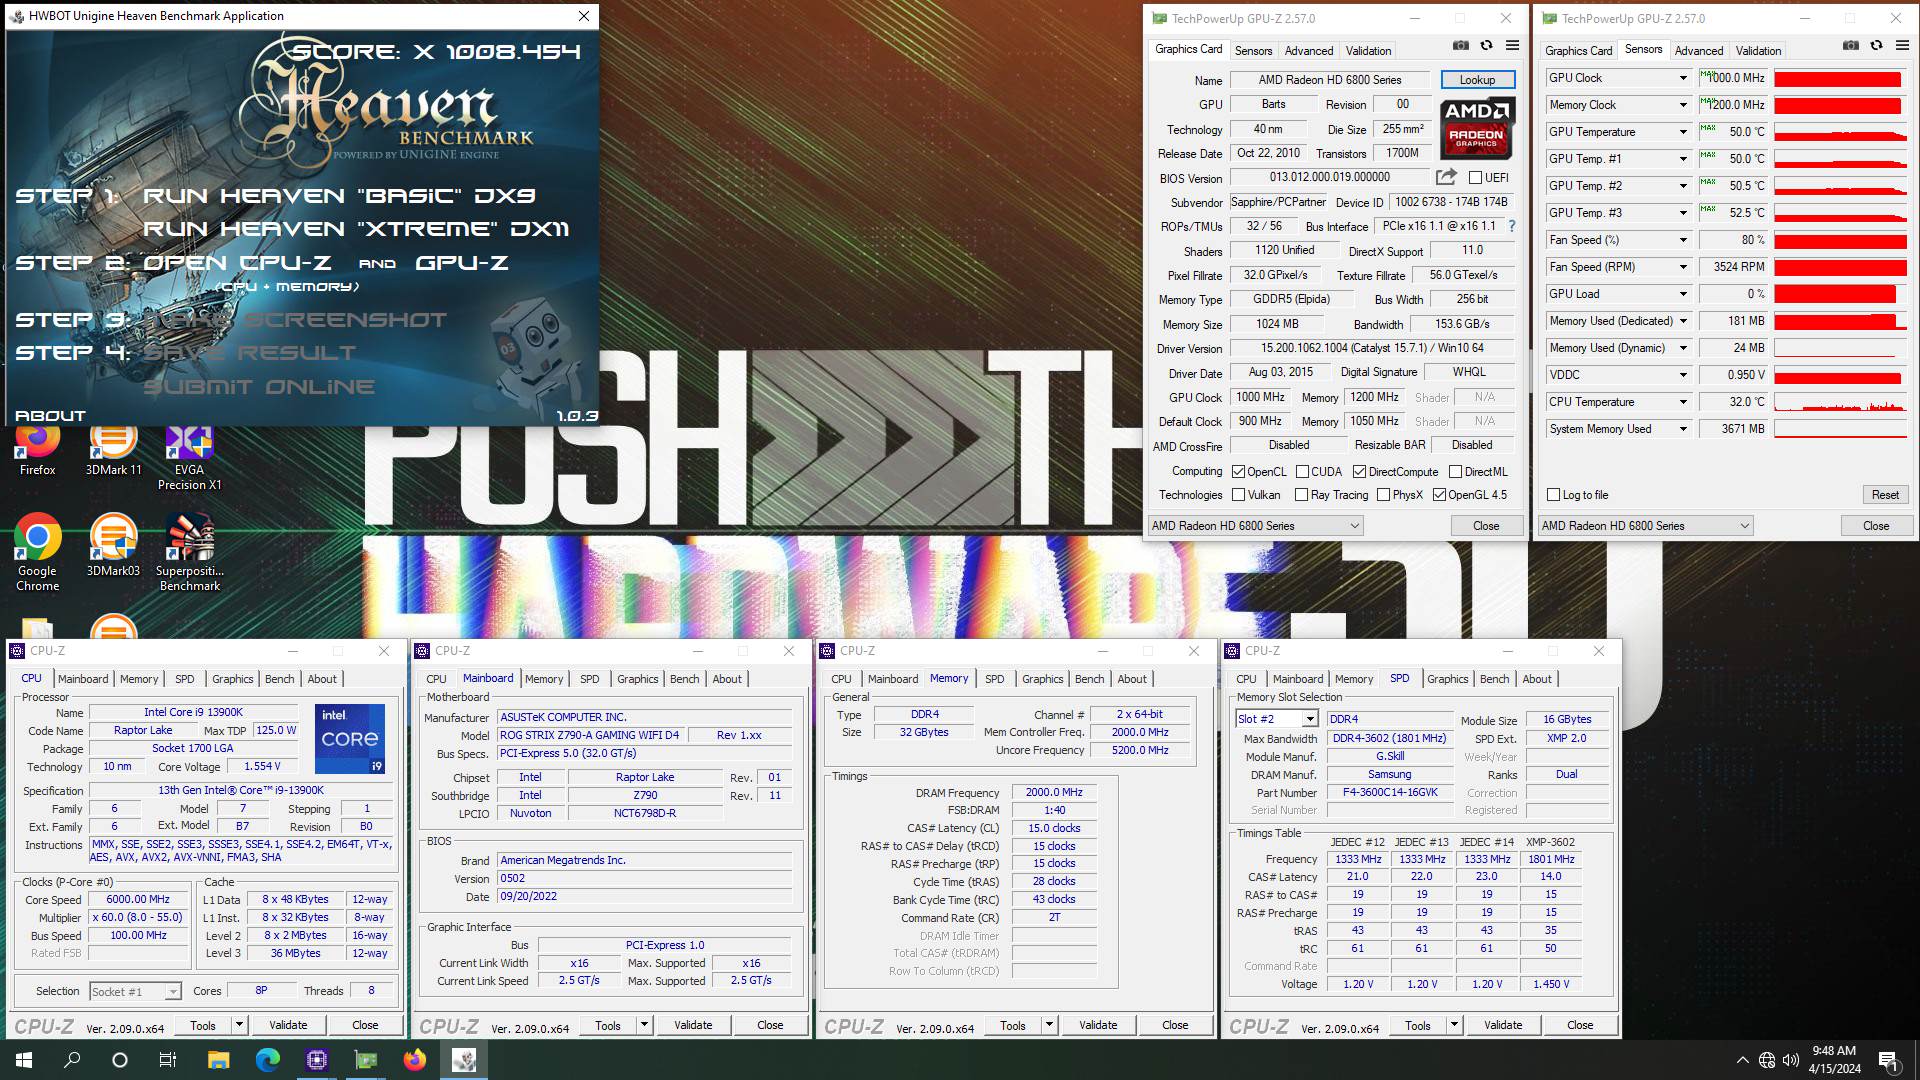The image size is (1920, 1080).
Task: Click the CPU-Z taskbar icon
Action: [x=317, y=1060]
